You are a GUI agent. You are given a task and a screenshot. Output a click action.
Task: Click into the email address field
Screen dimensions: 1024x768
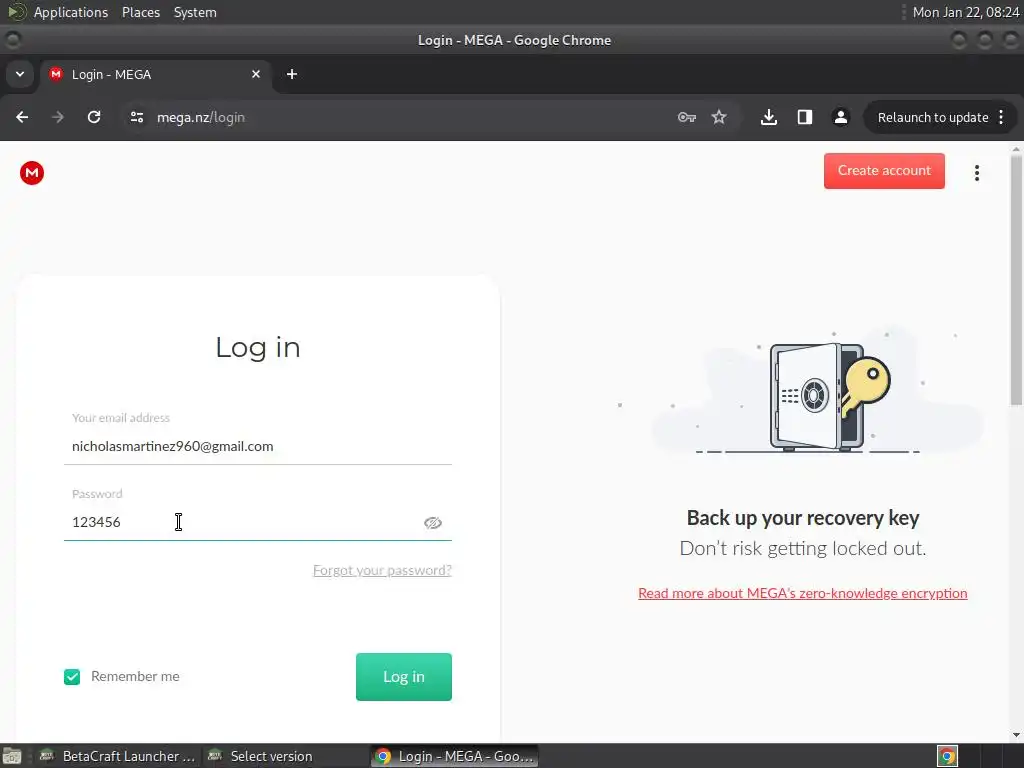pos(257,446)
